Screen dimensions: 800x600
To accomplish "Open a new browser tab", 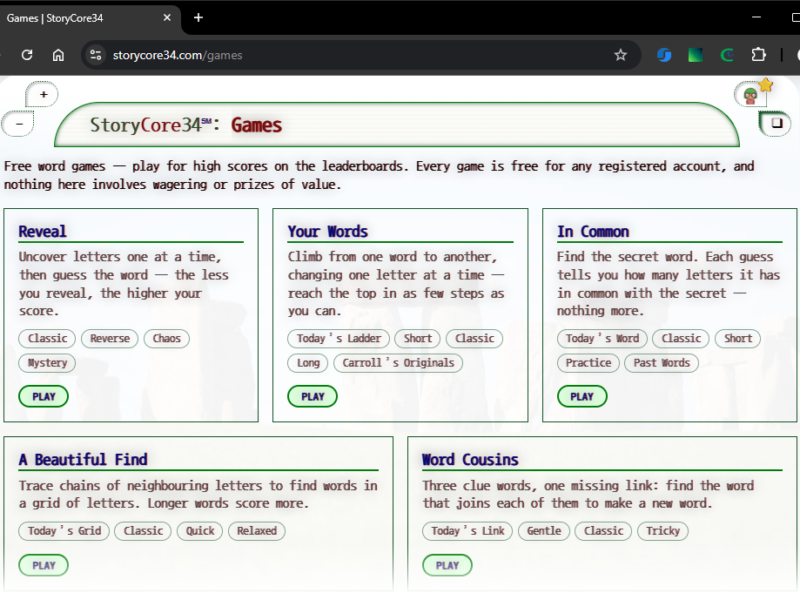I will [x=198, y=18].
